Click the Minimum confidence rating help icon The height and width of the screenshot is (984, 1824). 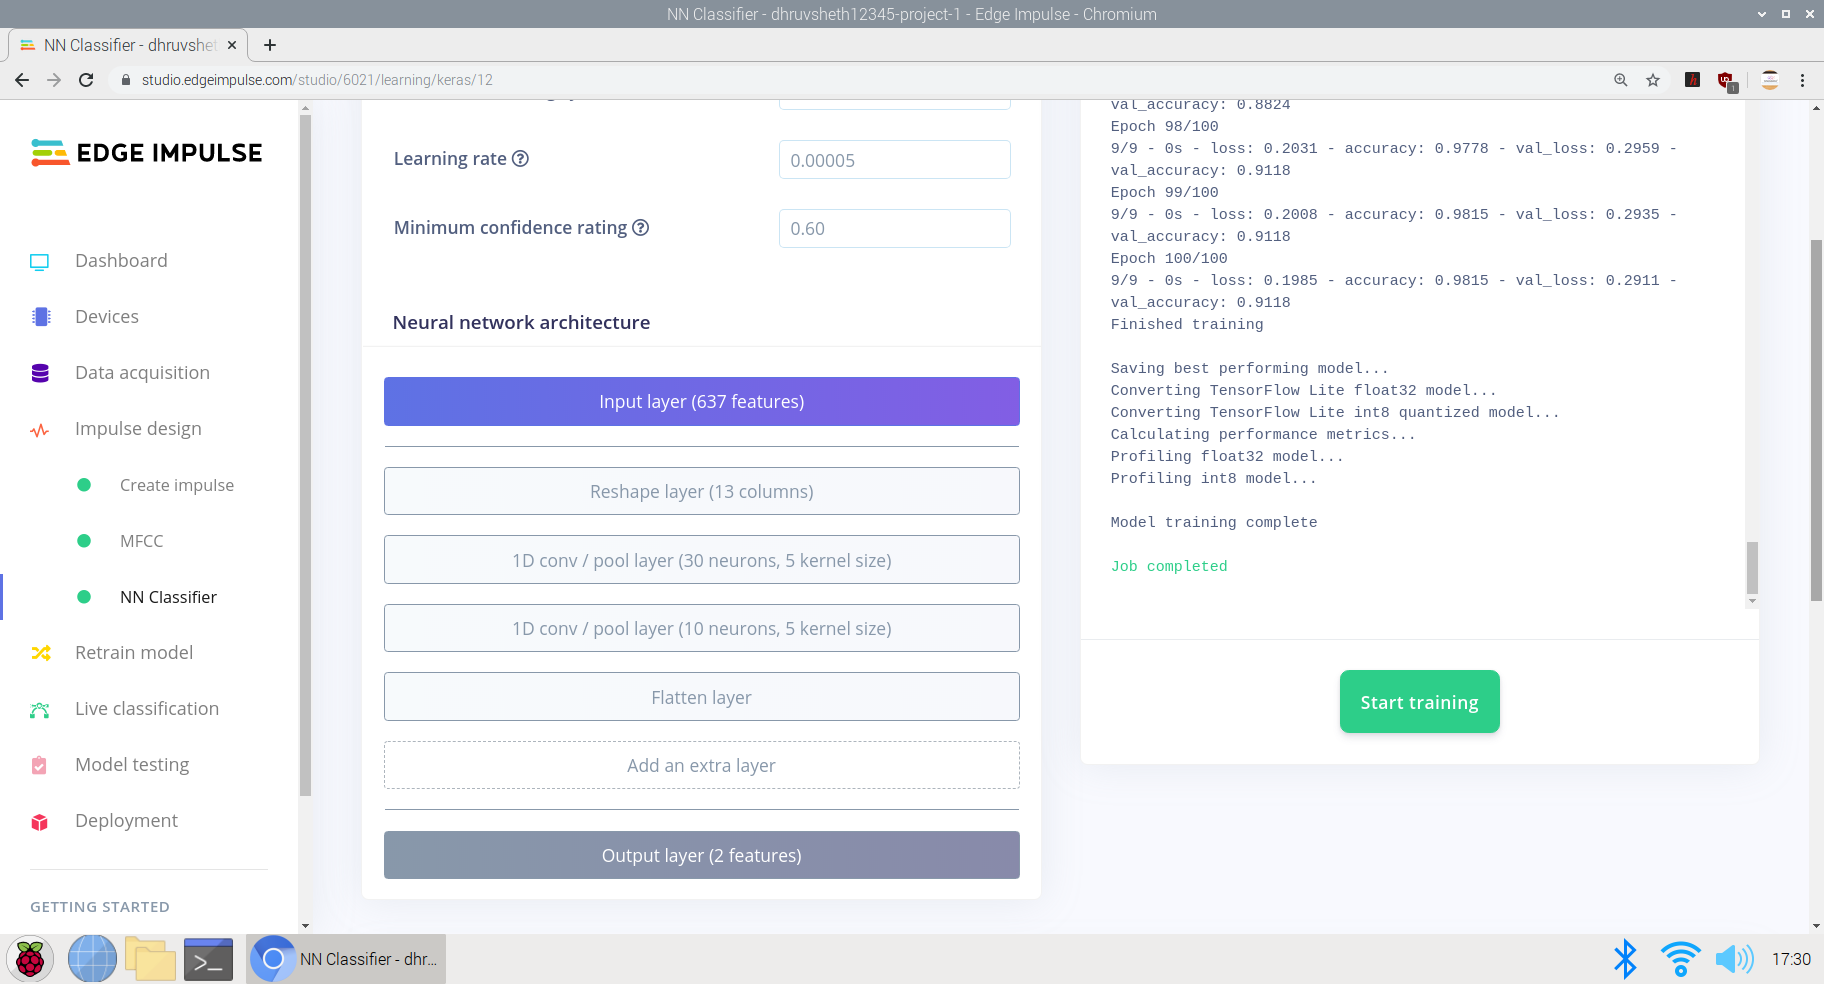pyautogui.click(x=640, y=227)
